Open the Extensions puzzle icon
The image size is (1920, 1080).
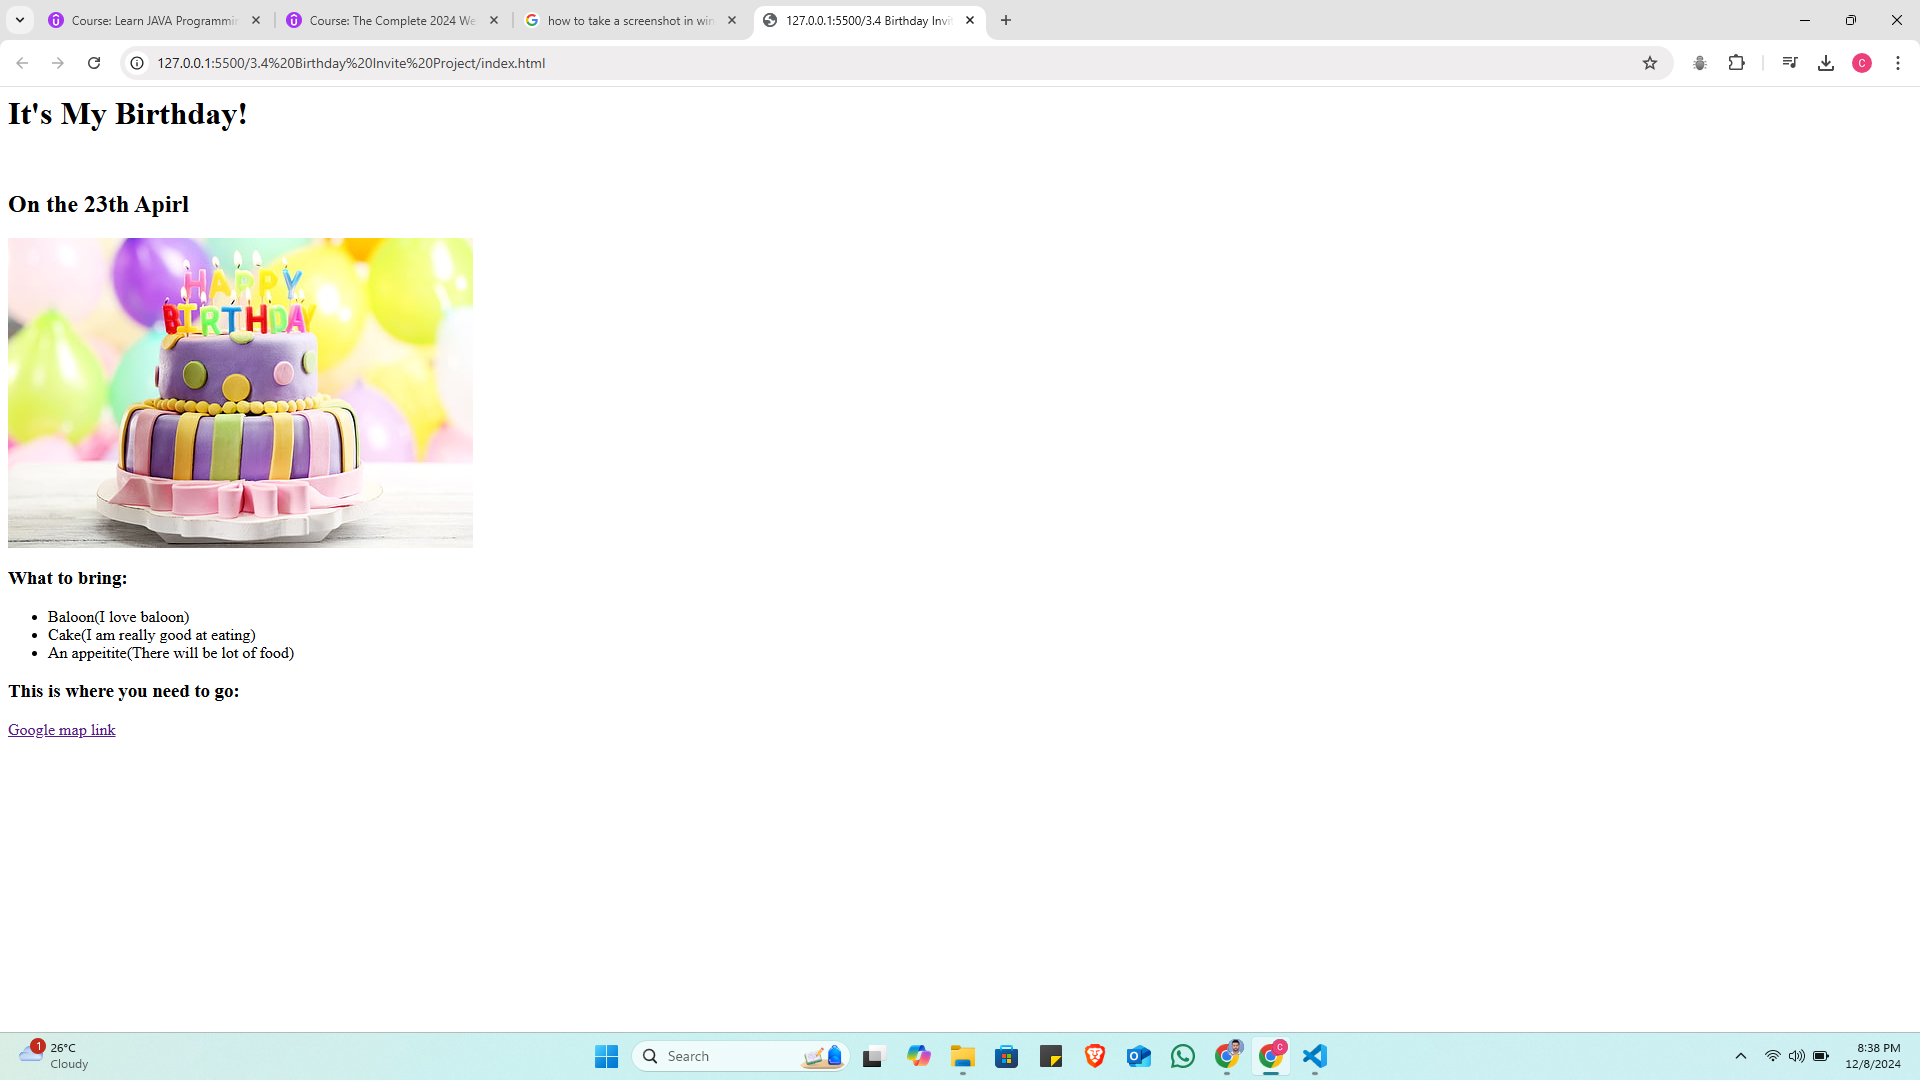pyautogui.click(x=1737, y=63)
